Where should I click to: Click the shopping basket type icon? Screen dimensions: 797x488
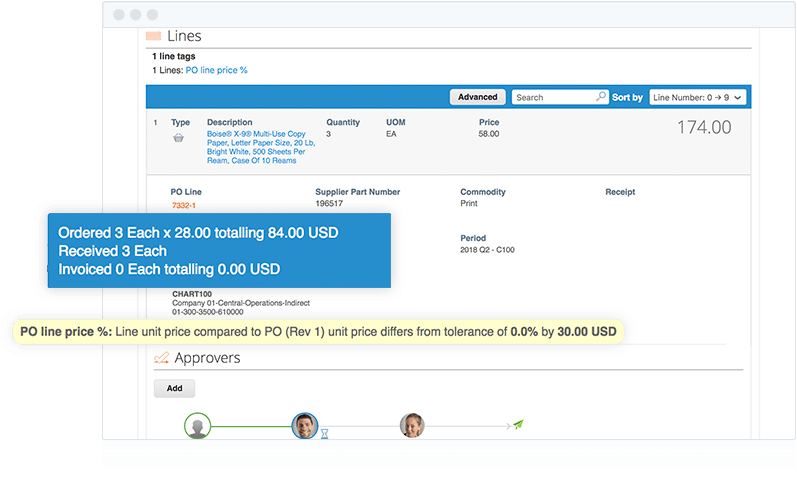point(178,138)
